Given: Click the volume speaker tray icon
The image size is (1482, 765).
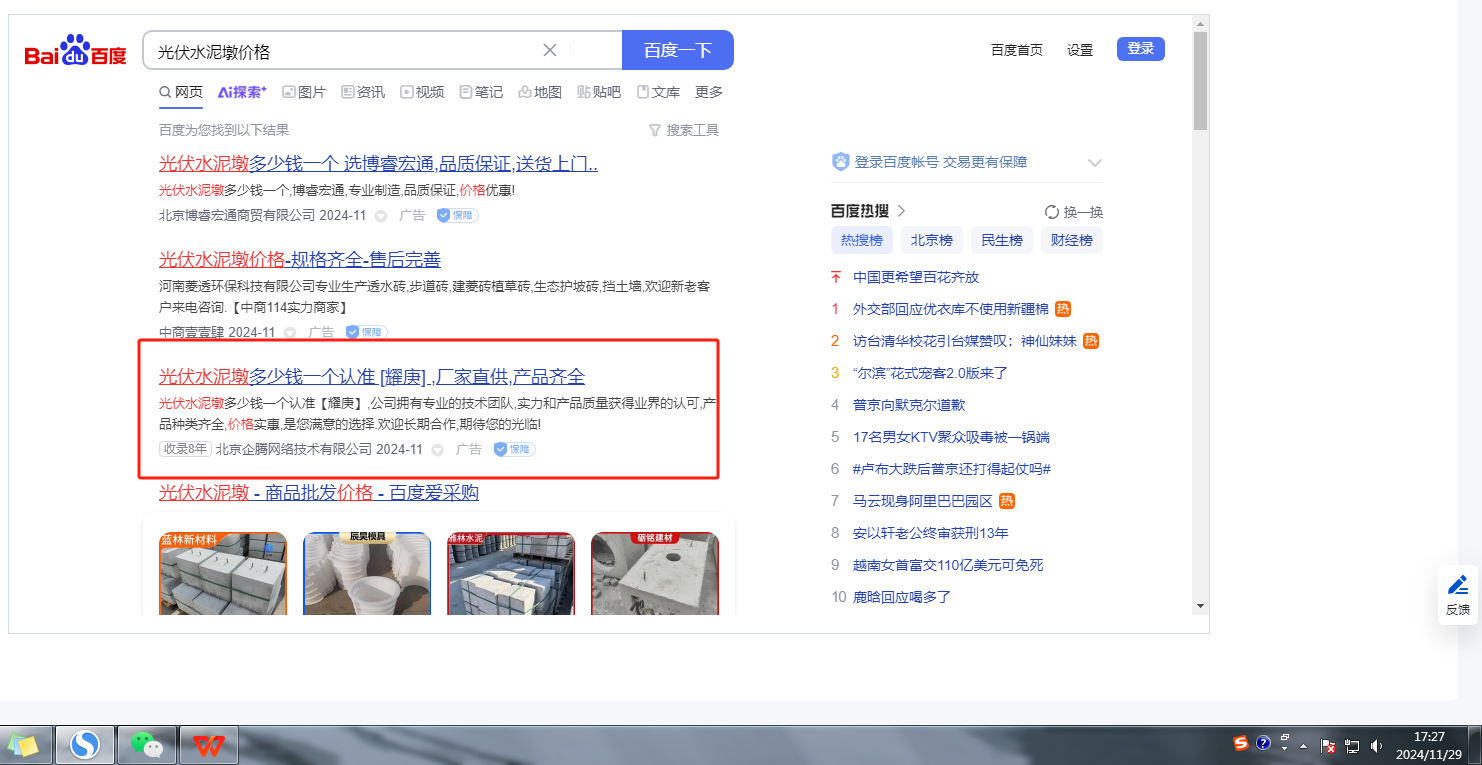Looking at the screenshot, I should pyautogui.click(x=1377, y=745).
